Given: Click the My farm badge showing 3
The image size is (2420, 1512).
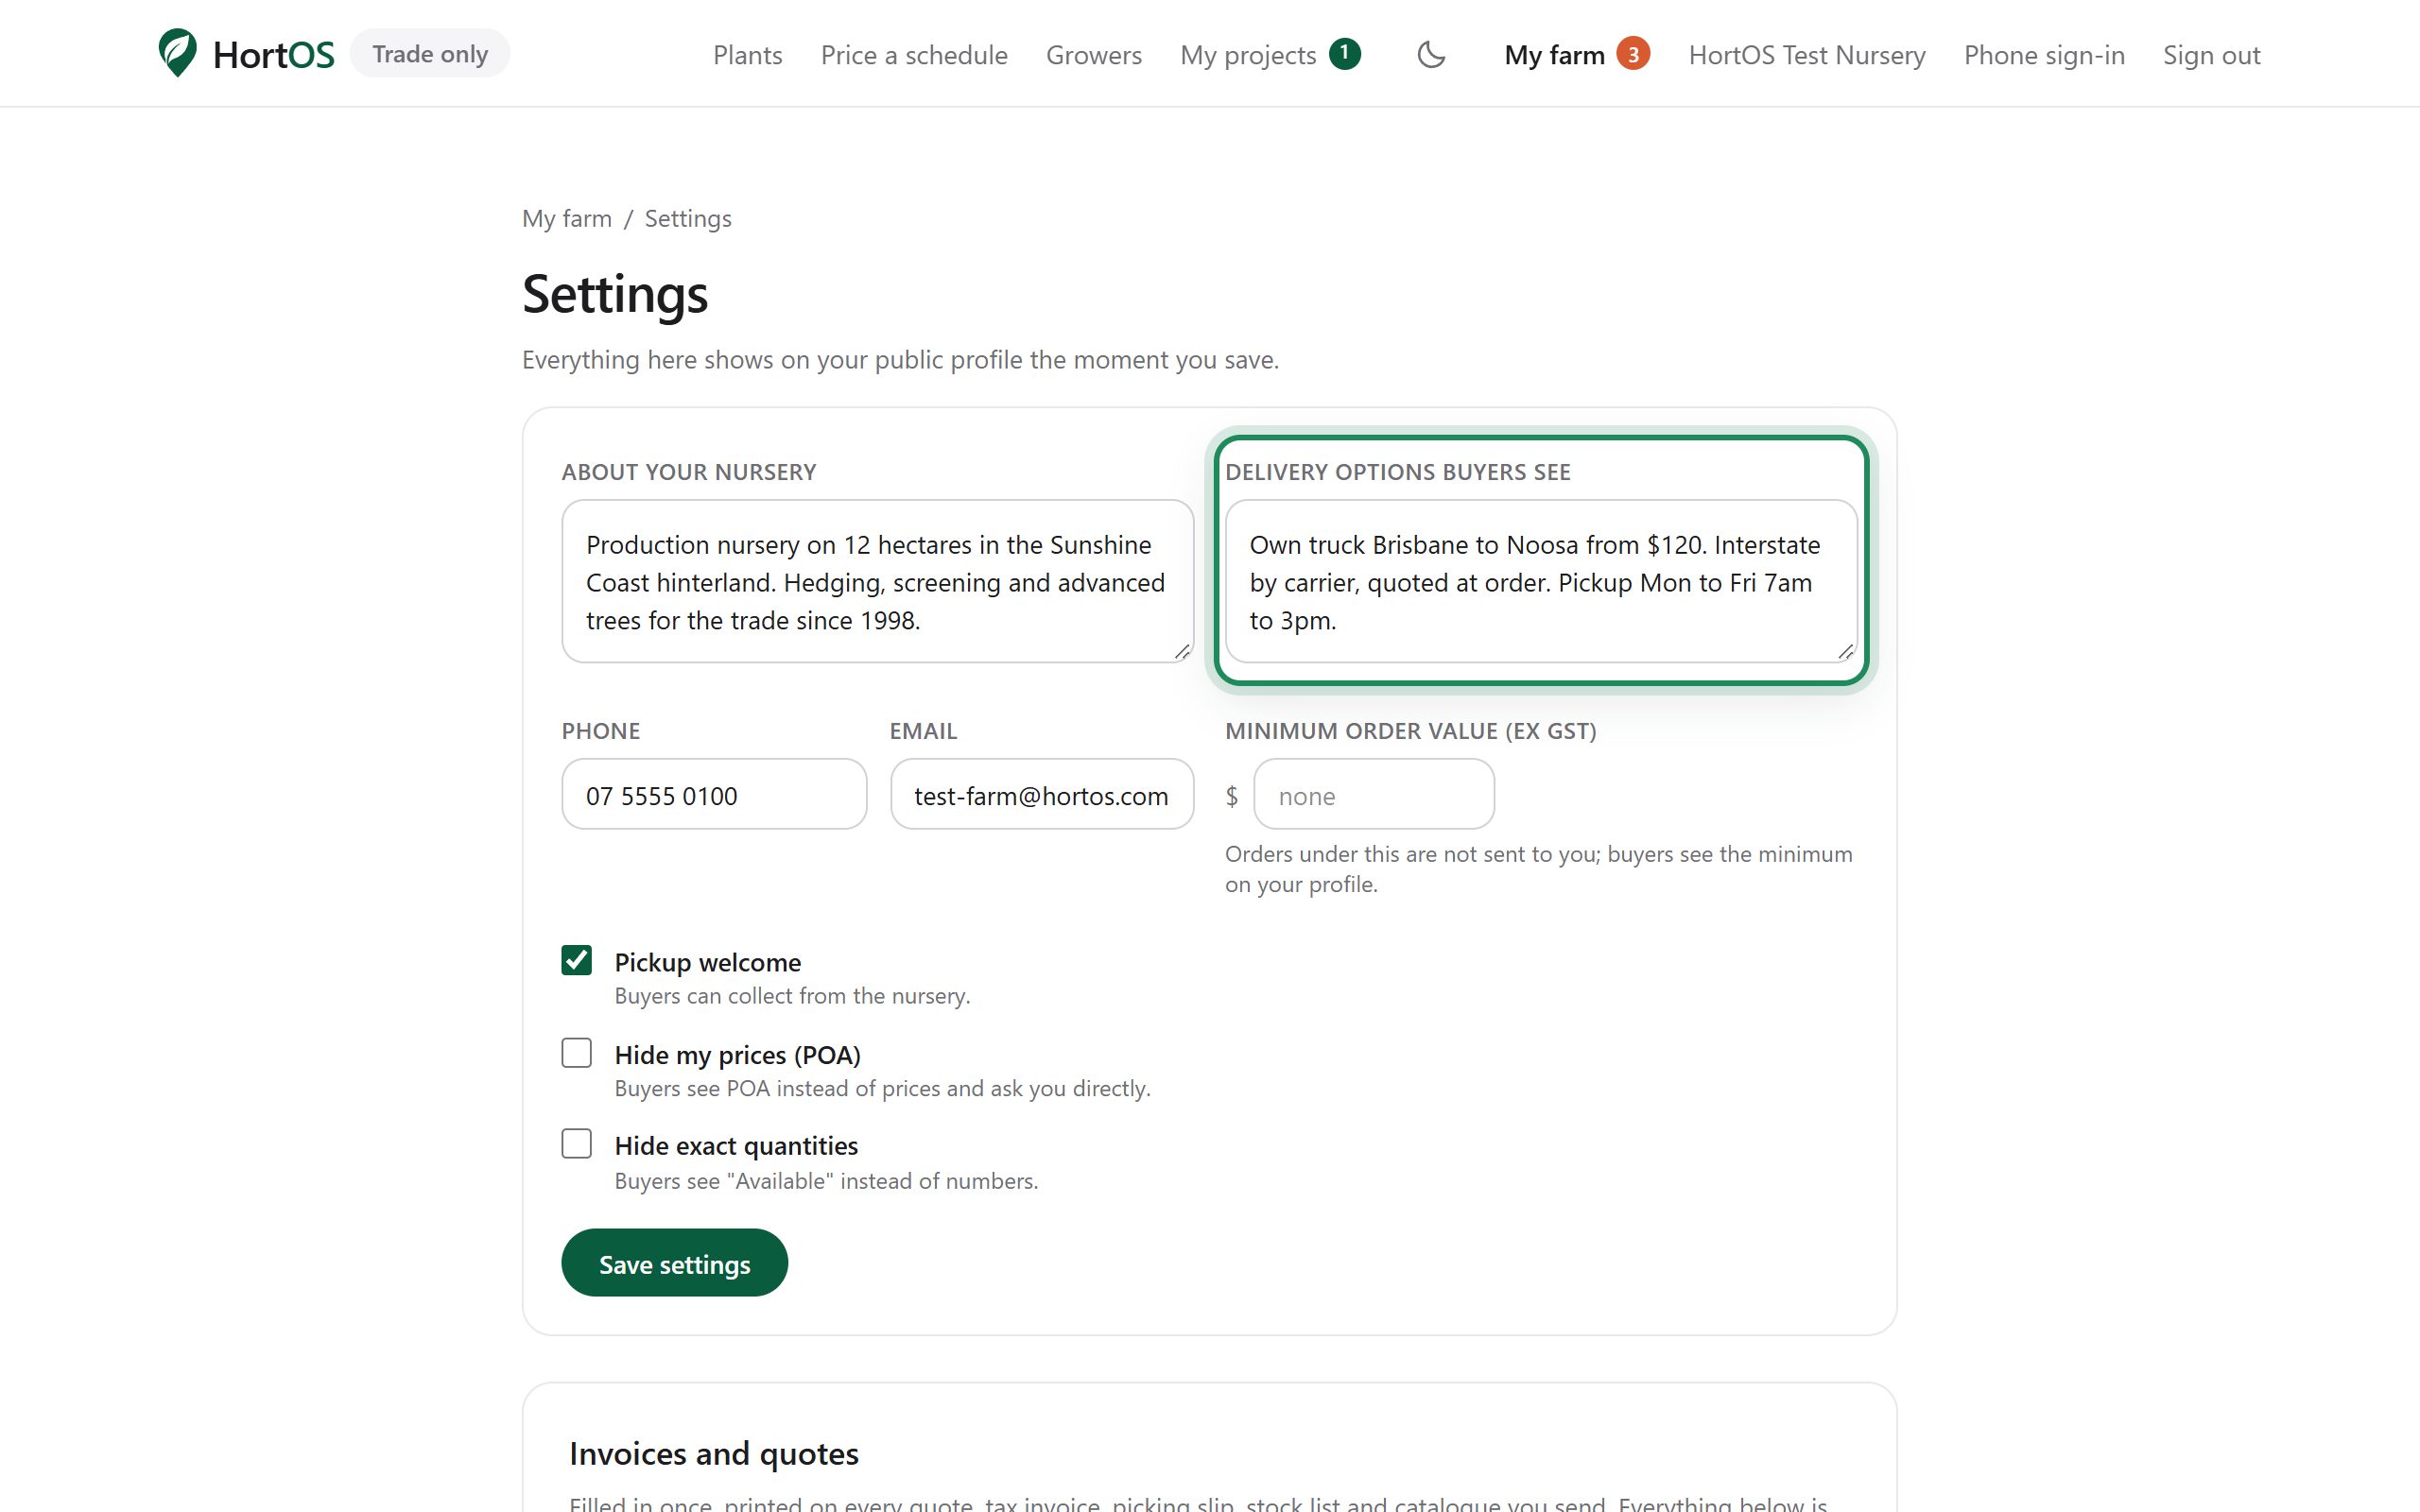Looking at the screenshot, I should click(x=1632, y=53).
